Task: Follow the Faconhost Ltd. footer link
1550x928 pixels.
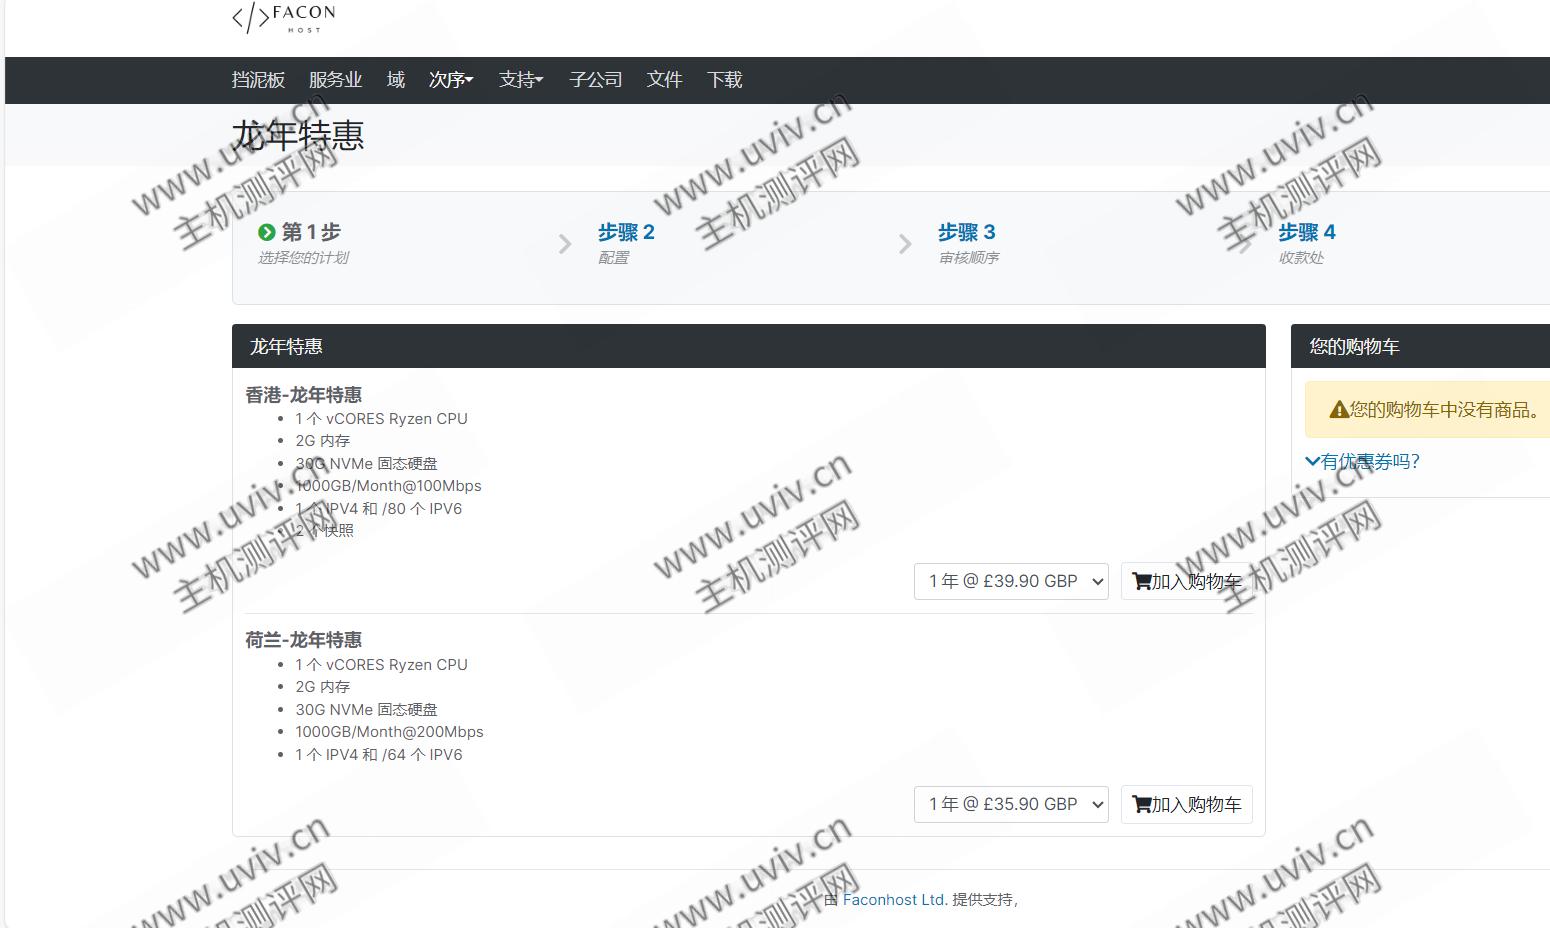Action: click(894, 899)
